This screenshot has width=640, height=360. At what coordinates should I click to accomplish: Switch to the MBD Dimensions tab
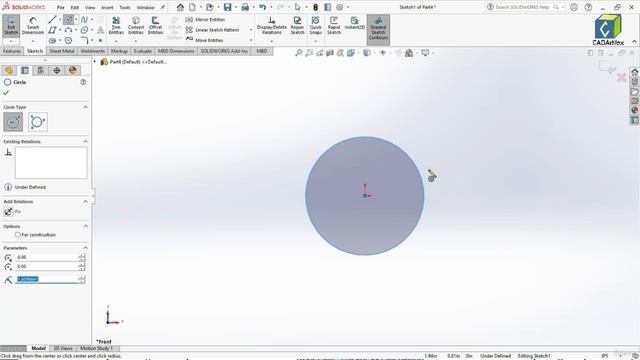point(176,51)
